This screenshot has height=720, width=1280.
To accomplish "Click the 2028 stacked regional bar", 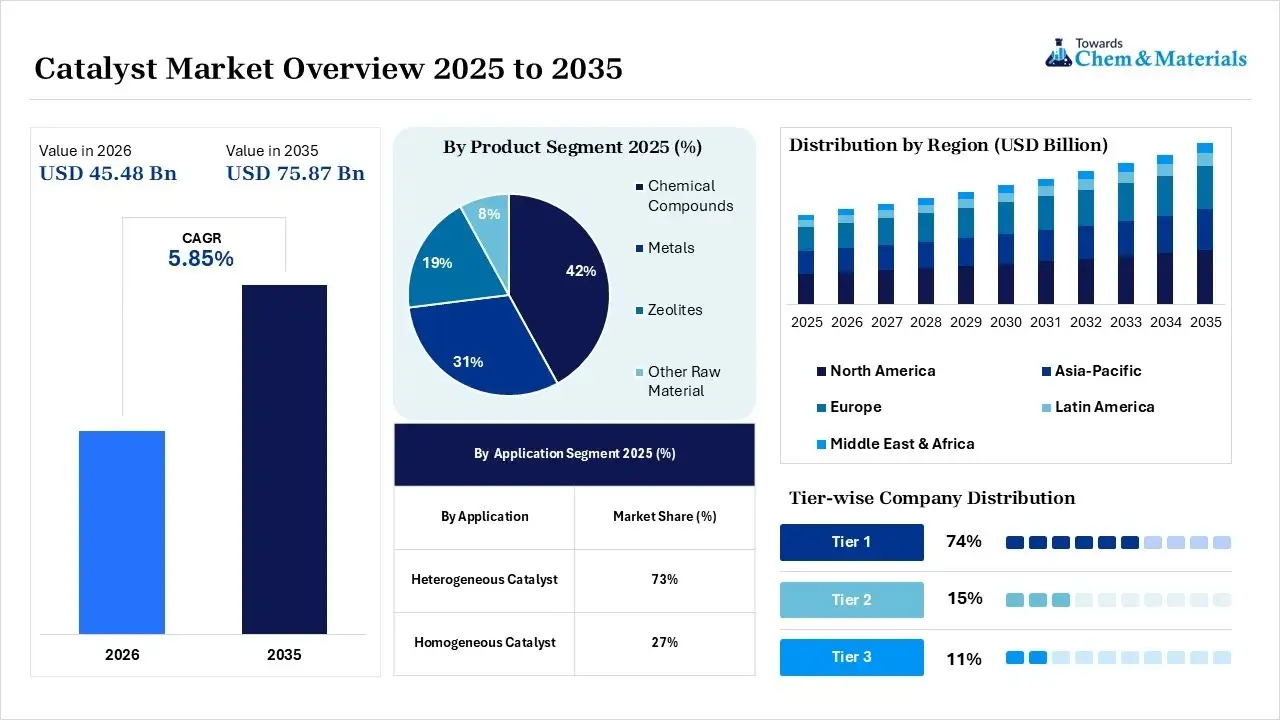I will [x=926, y=251].
